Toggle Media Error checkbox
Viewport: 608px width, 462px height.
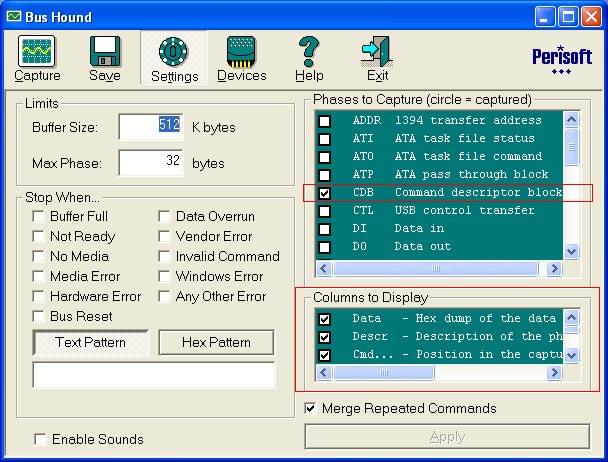[x=38, y=277]
